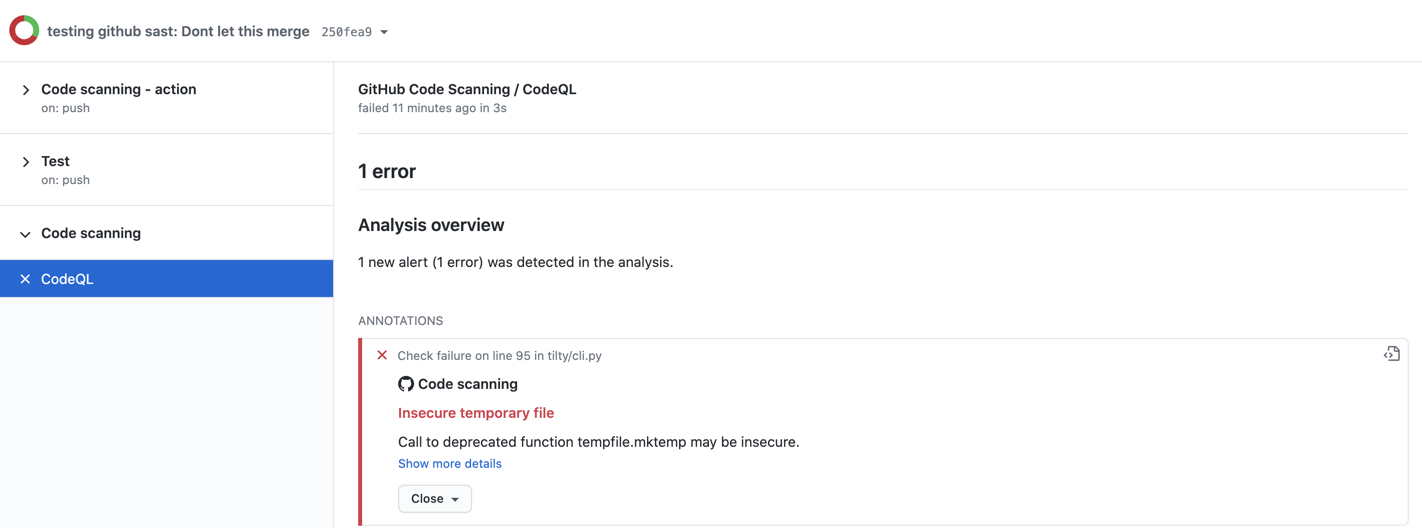
Task: Click the GitHub Code Scanning / CodeQL heading
Action: (467, 89)
